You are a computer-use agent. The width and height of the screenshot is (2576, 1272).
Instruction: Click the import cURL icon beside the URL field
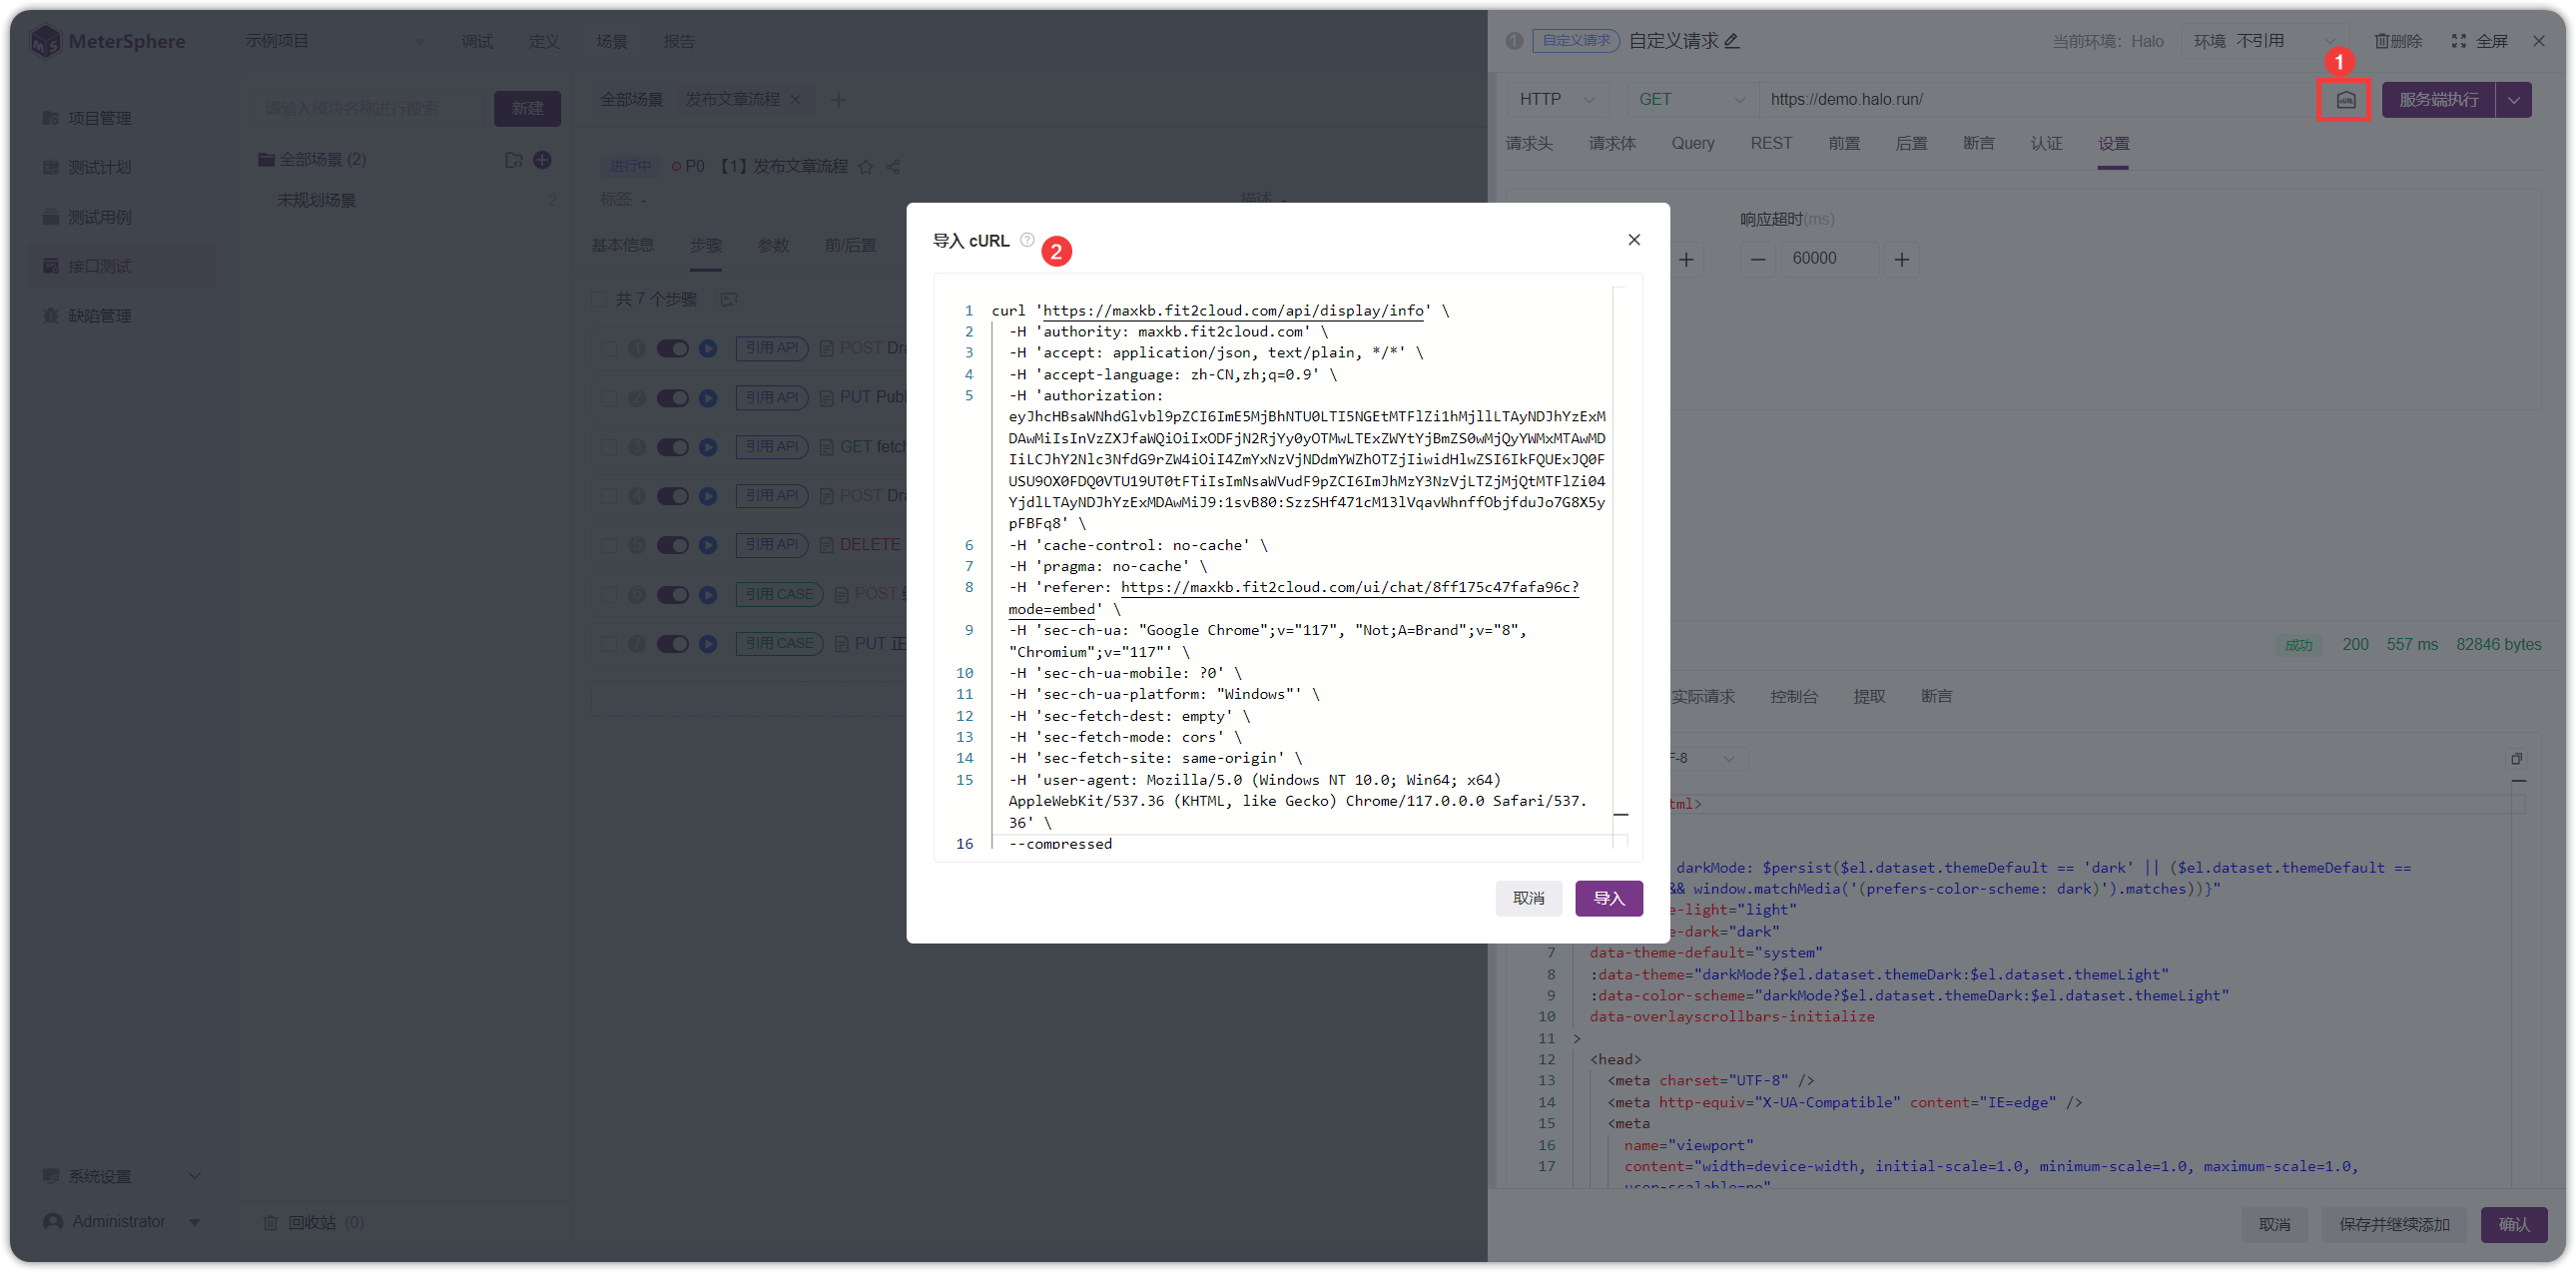[x=2345, y=100]
